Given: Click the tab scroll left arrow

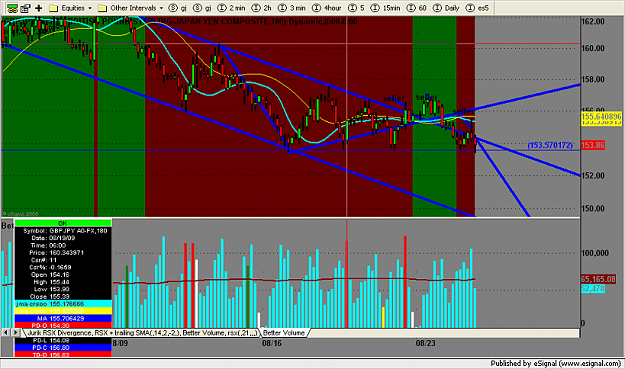Looking at the screenshot, I should [x=6, y=332].
